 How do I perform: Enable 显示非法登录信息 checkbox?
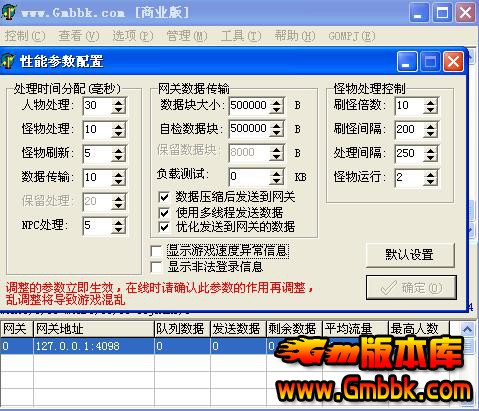tap(156, 267)
